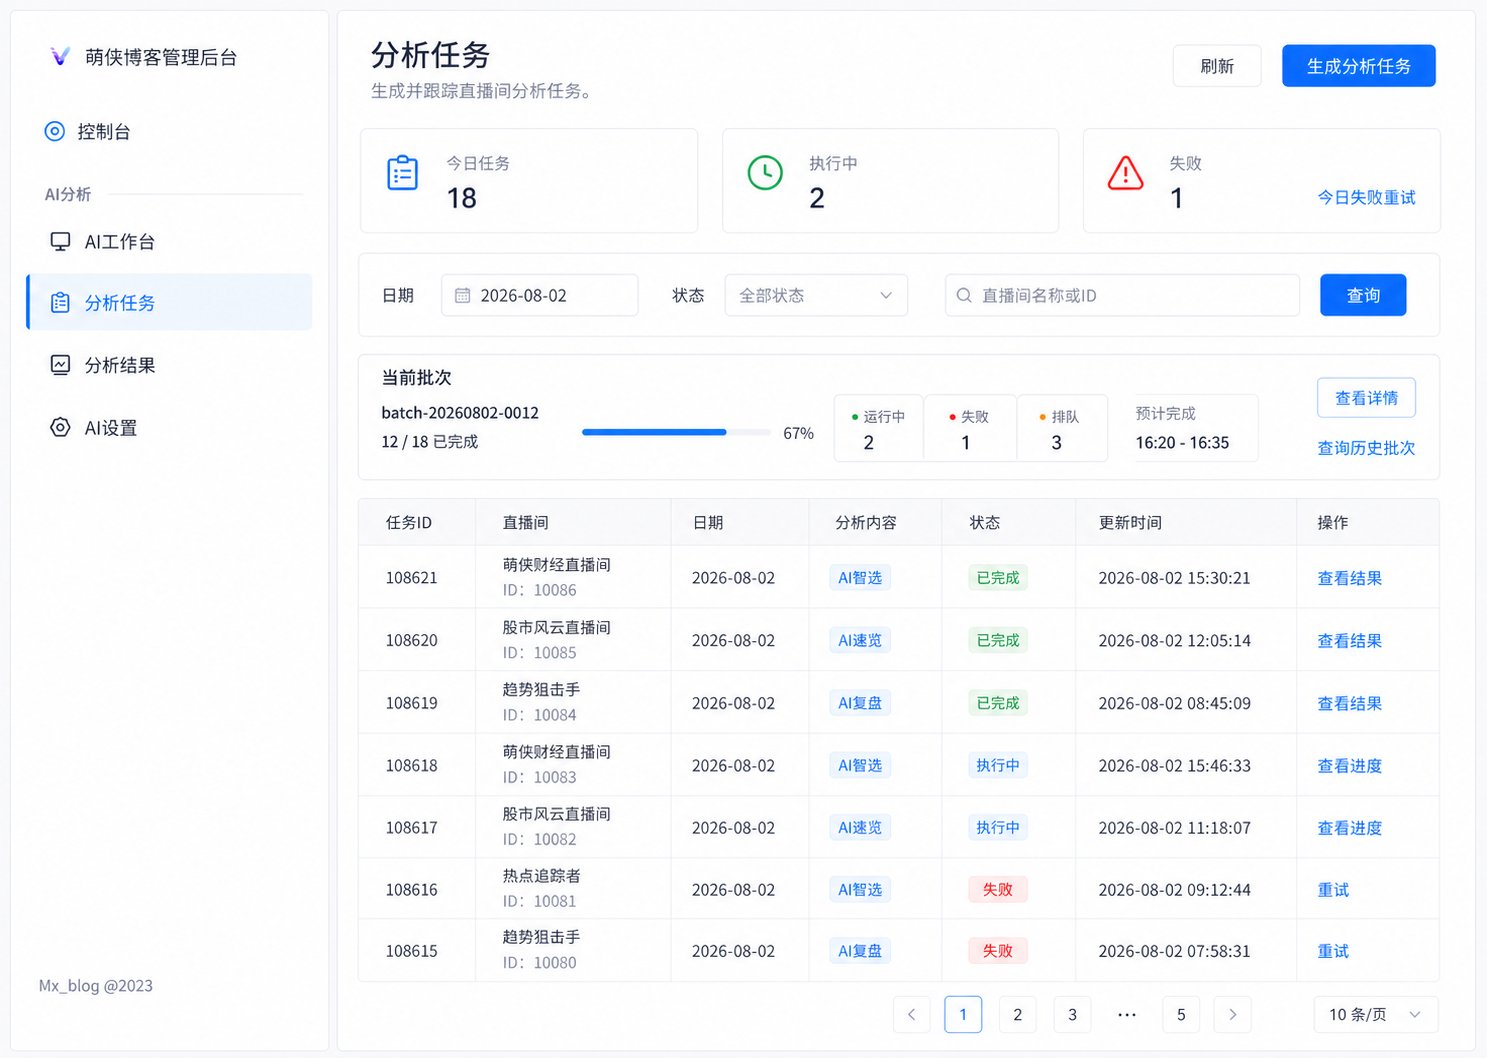Click 重试 for task 108616

tap(1333, 889)
